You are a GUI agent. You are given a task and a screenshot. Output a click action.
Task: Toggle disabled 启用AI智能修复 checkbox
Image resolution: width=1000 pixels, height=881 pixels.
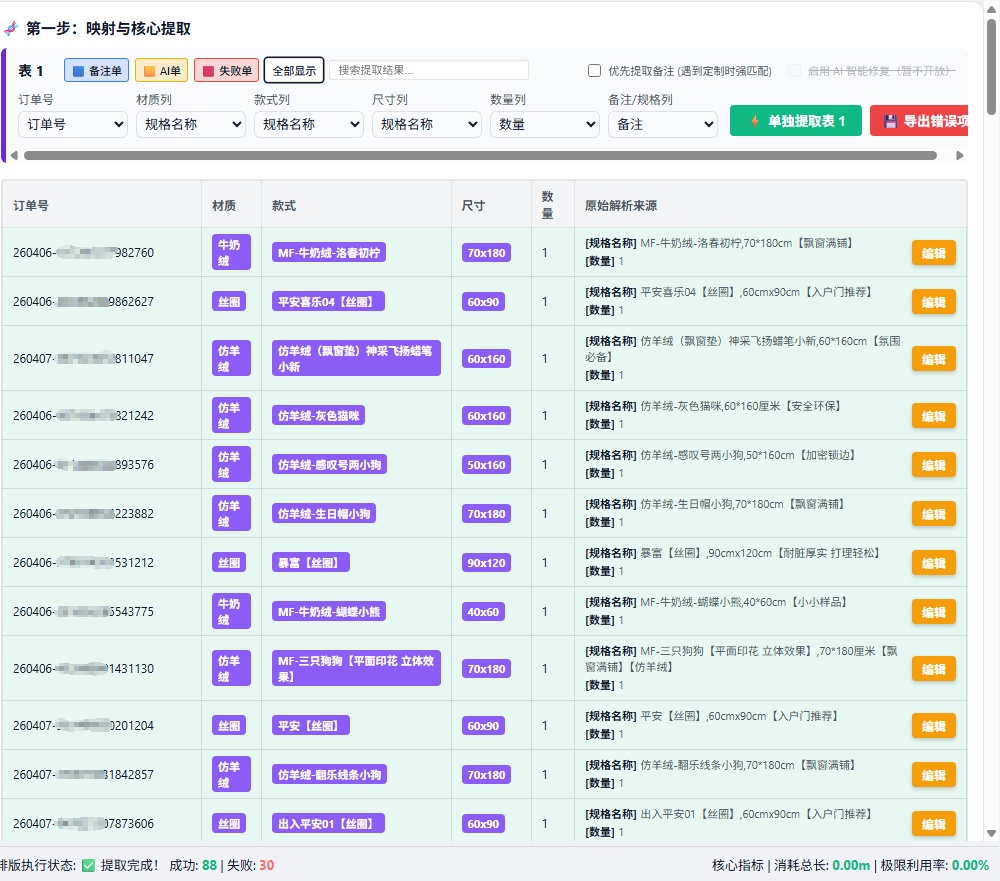coord(794,70)
